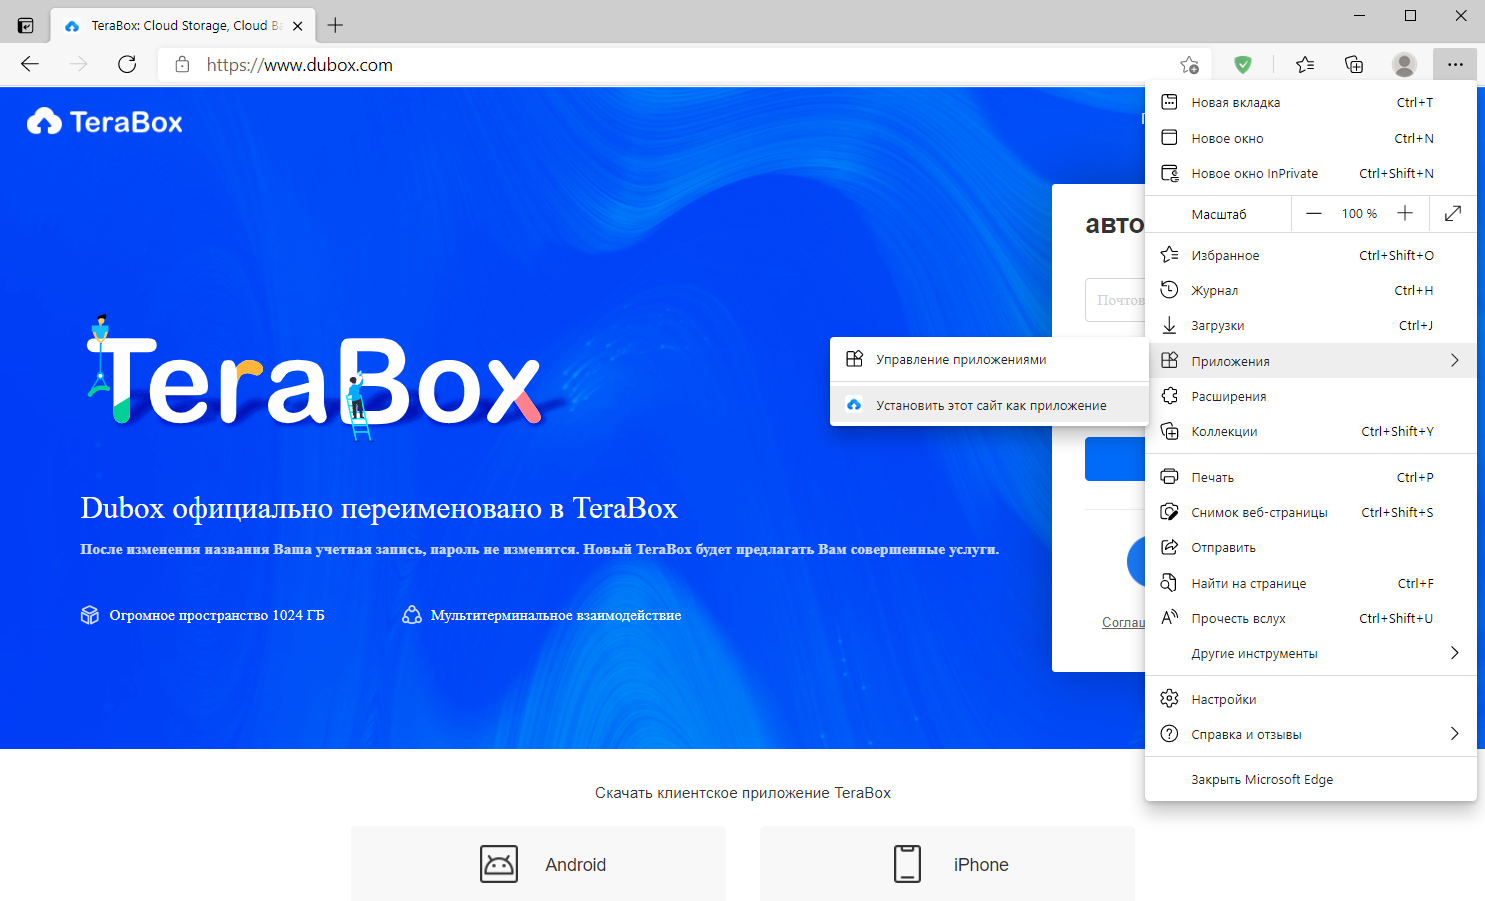The height and width of the screenshot is (901, 1485).
Task: Open the tab actions menu icon
Action: pos(26,26)
